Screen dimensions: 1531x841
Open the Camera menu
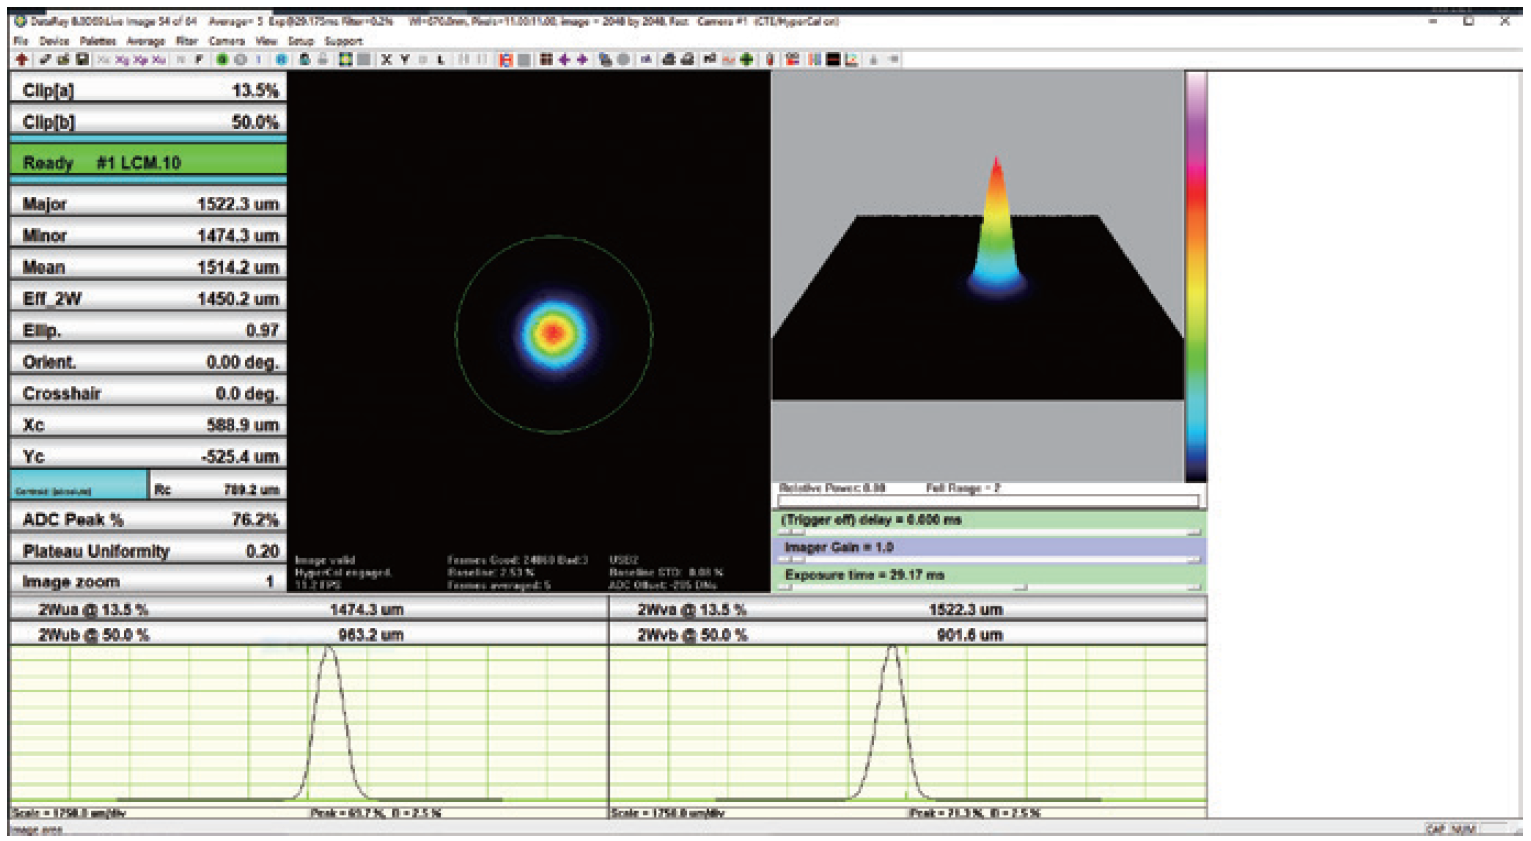[226, 41]
